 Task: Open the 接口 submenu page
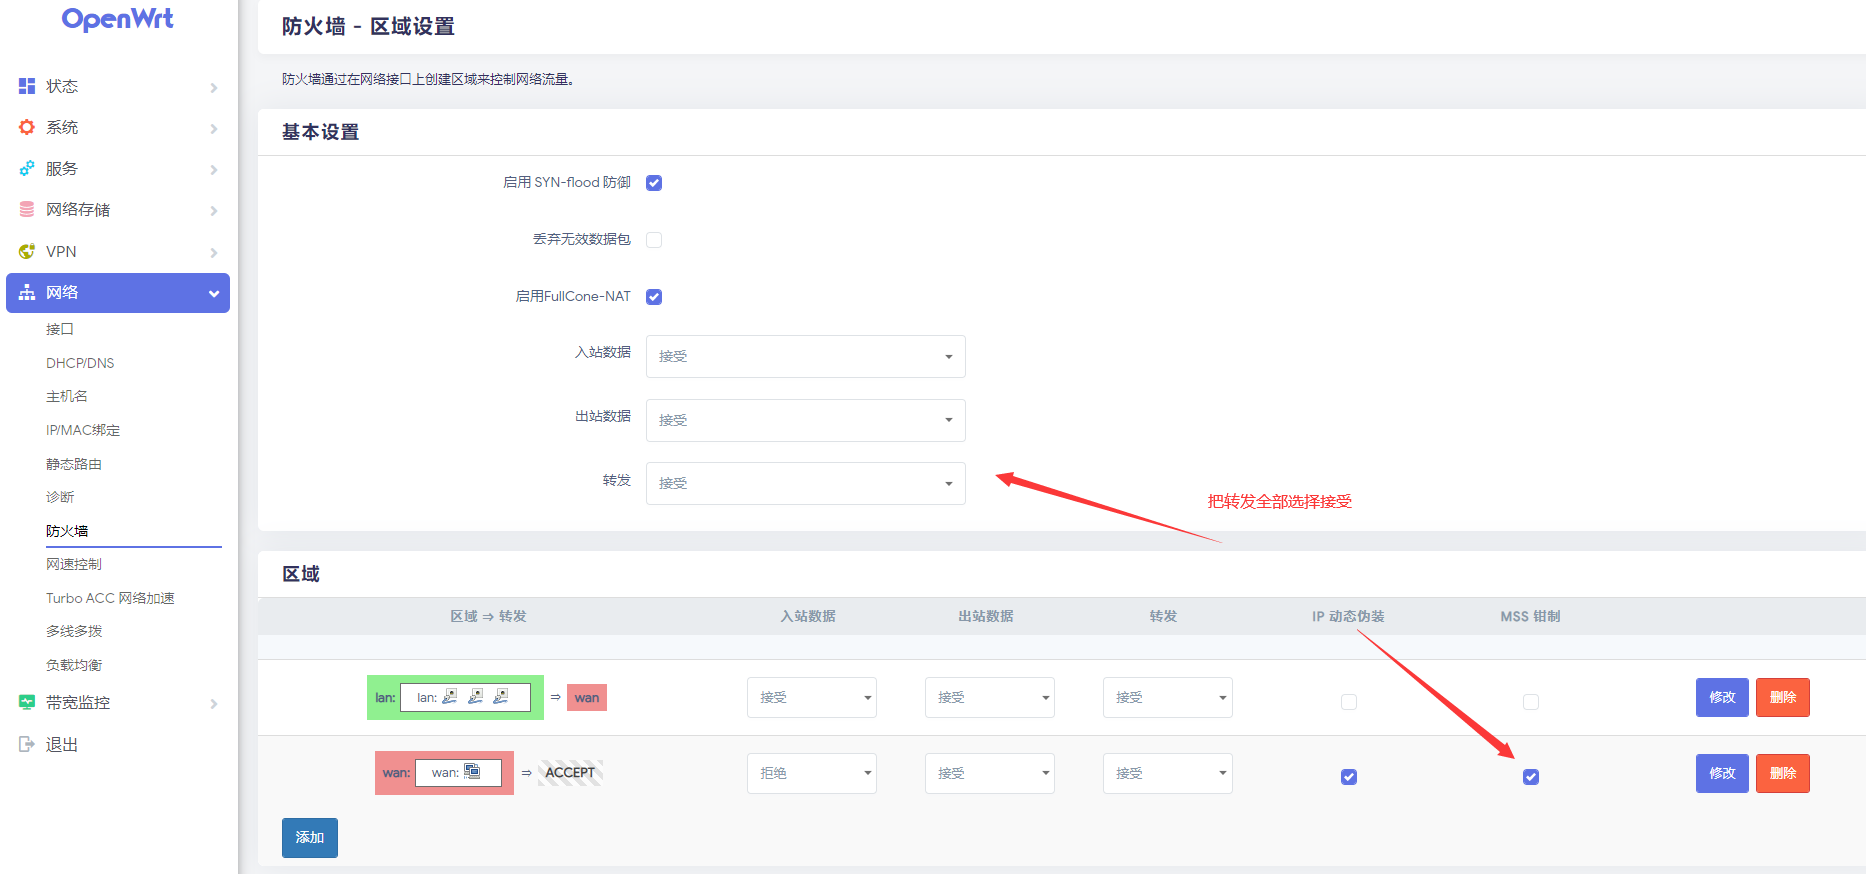coord(60,329)
